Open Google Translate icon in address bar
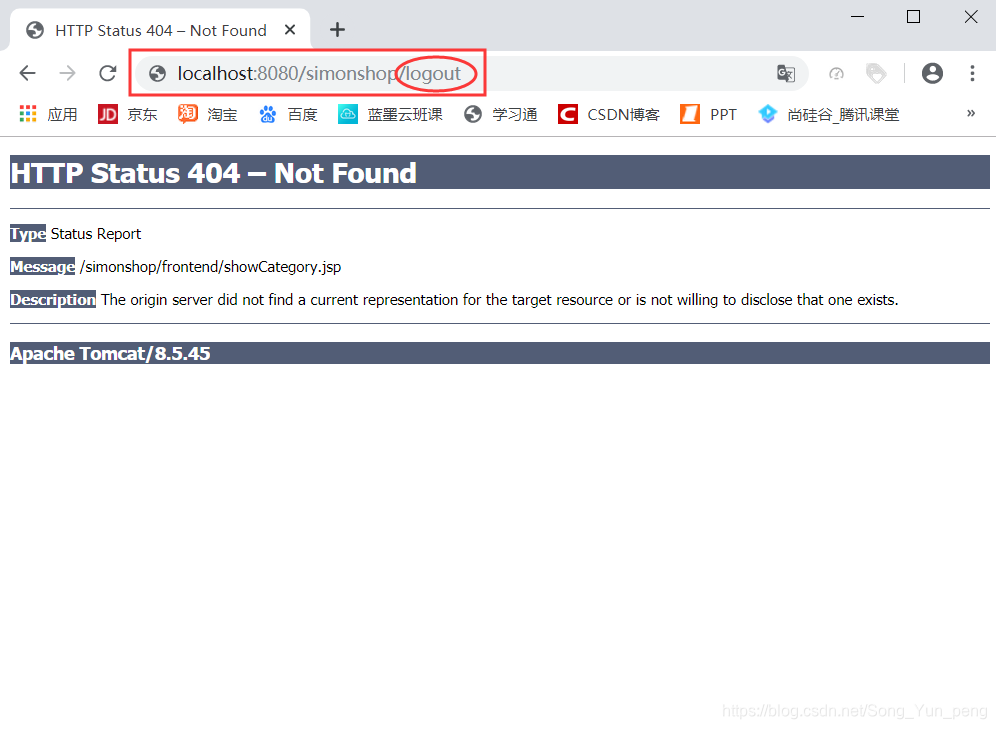Screen dimensions: 996x729 786,74
